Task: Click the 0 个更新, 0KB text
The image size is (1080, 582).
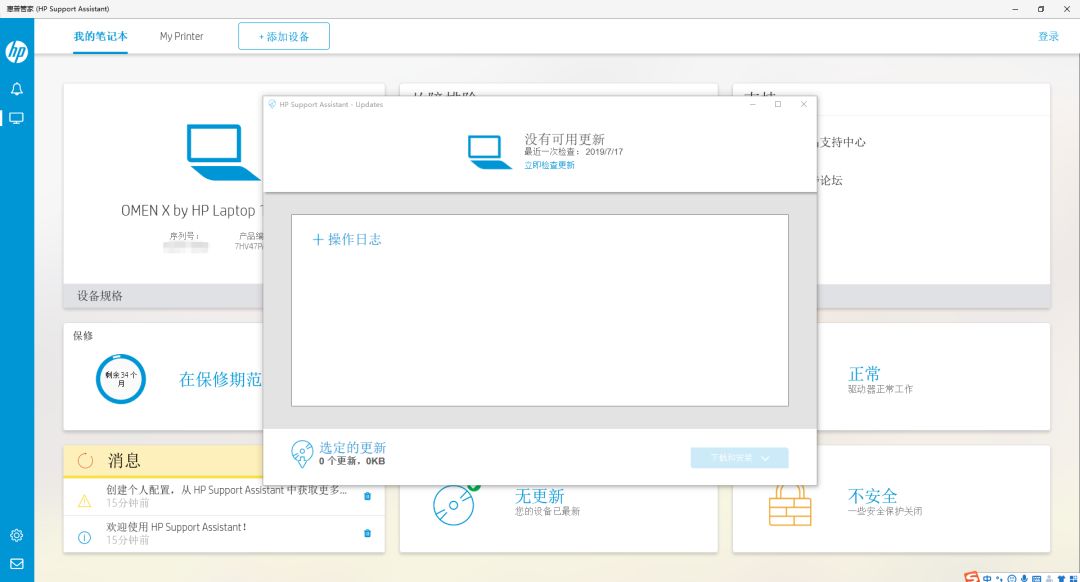Action: coord(351,461)
